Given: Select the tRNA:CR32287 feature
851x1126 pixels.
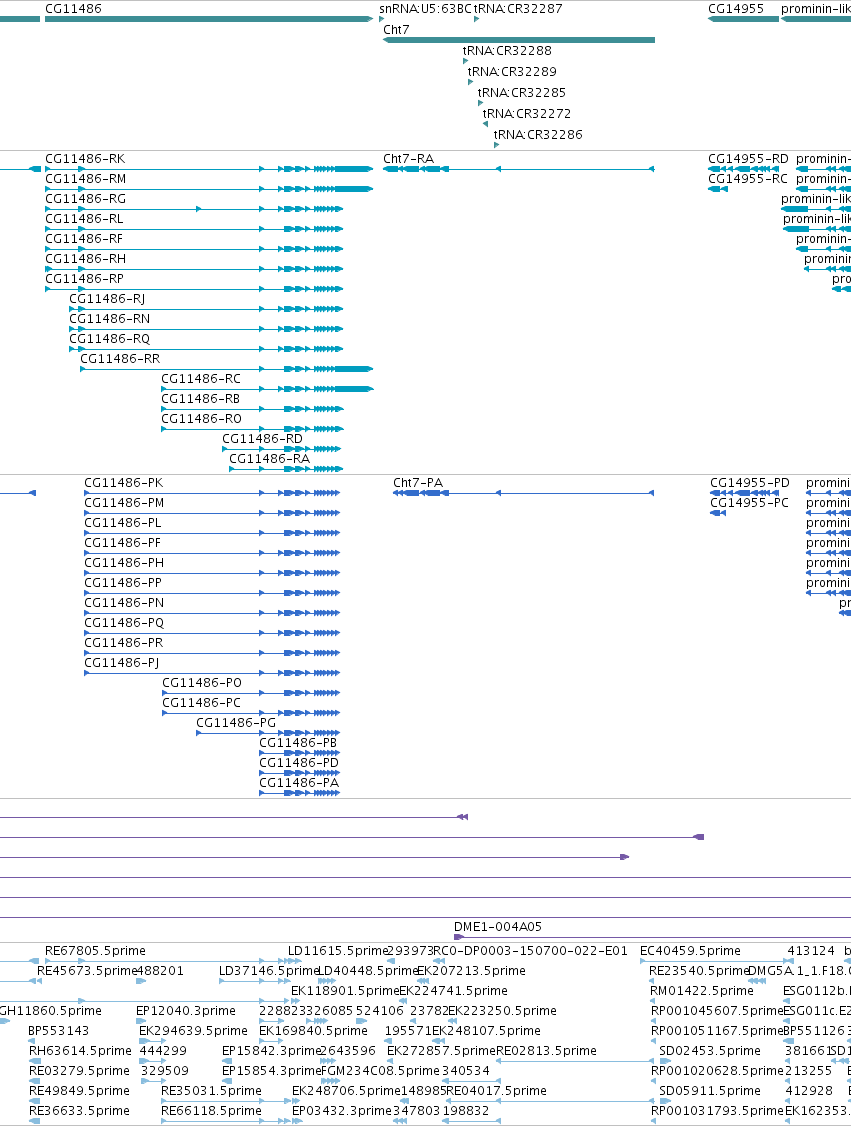Looking at the screenshot, I should 518,9.
